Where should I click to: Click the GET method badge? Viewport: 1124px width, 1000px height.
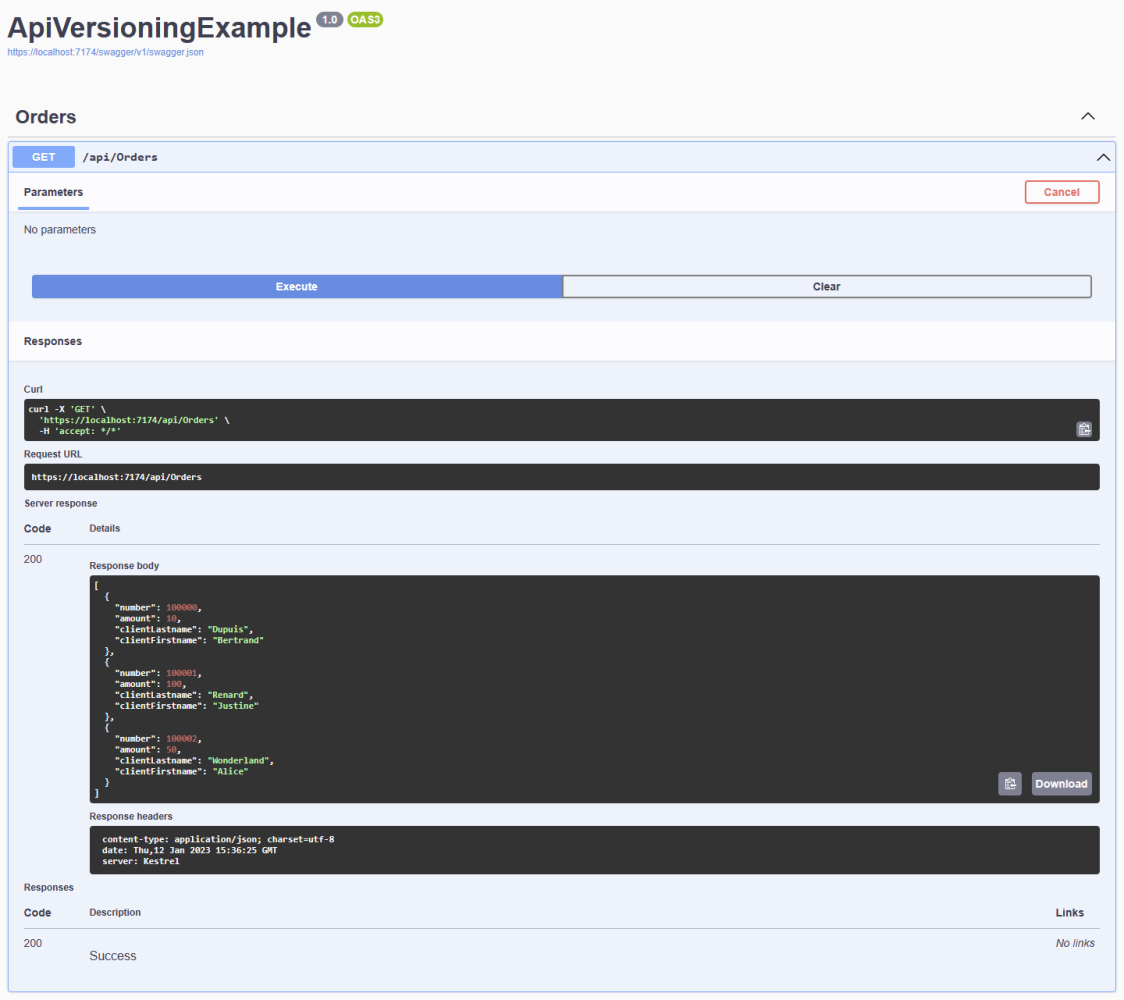point(44,157)
